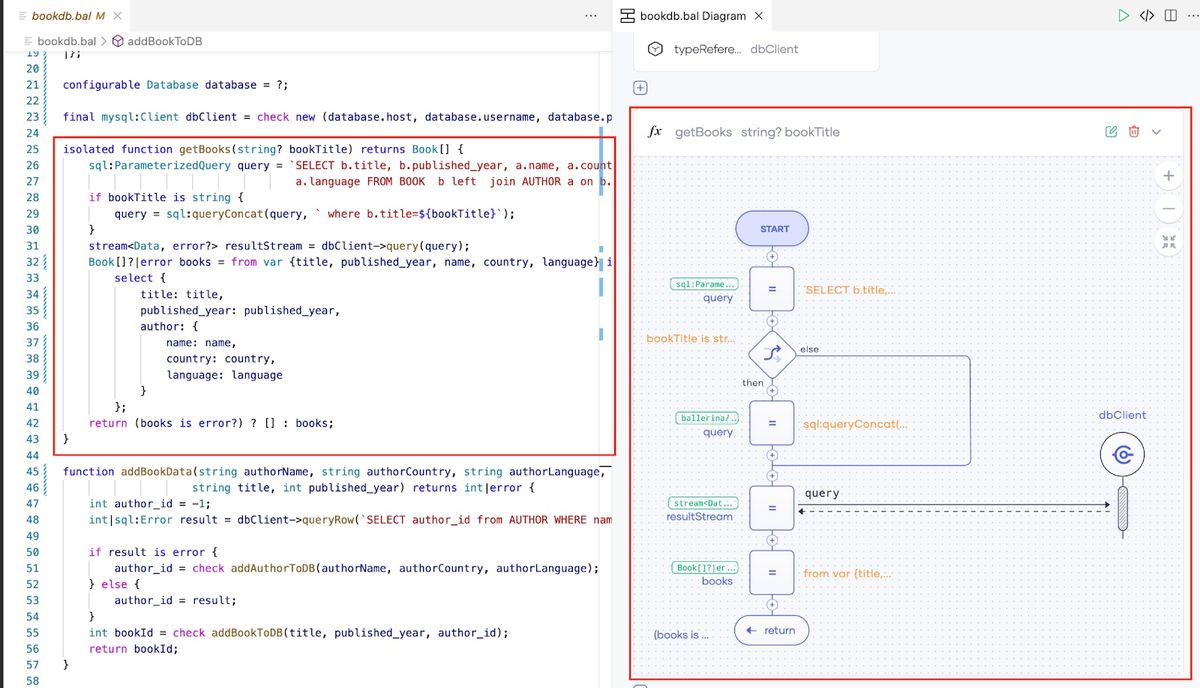Add statement with plus directly below START
Screen dimensions: 1200x688
click(x=772, y=257)
